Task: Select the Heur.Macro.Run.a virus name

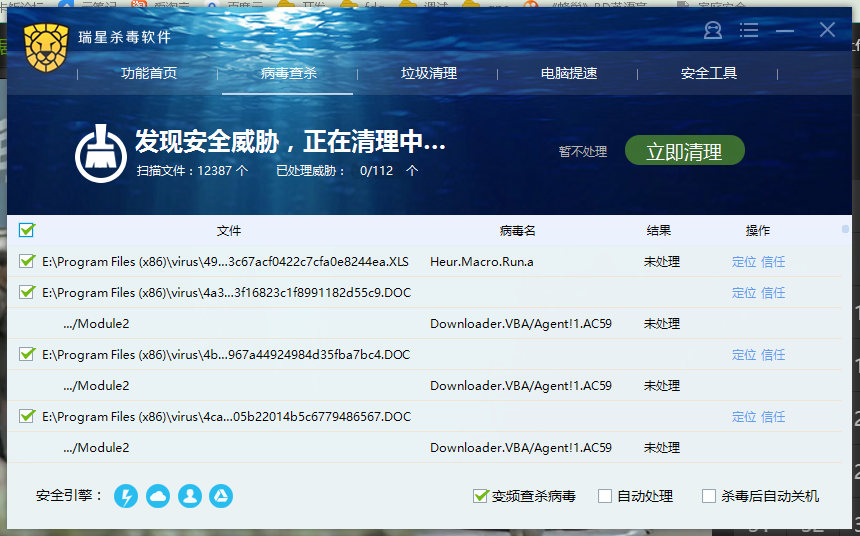Action: click(x=482, y=262)
